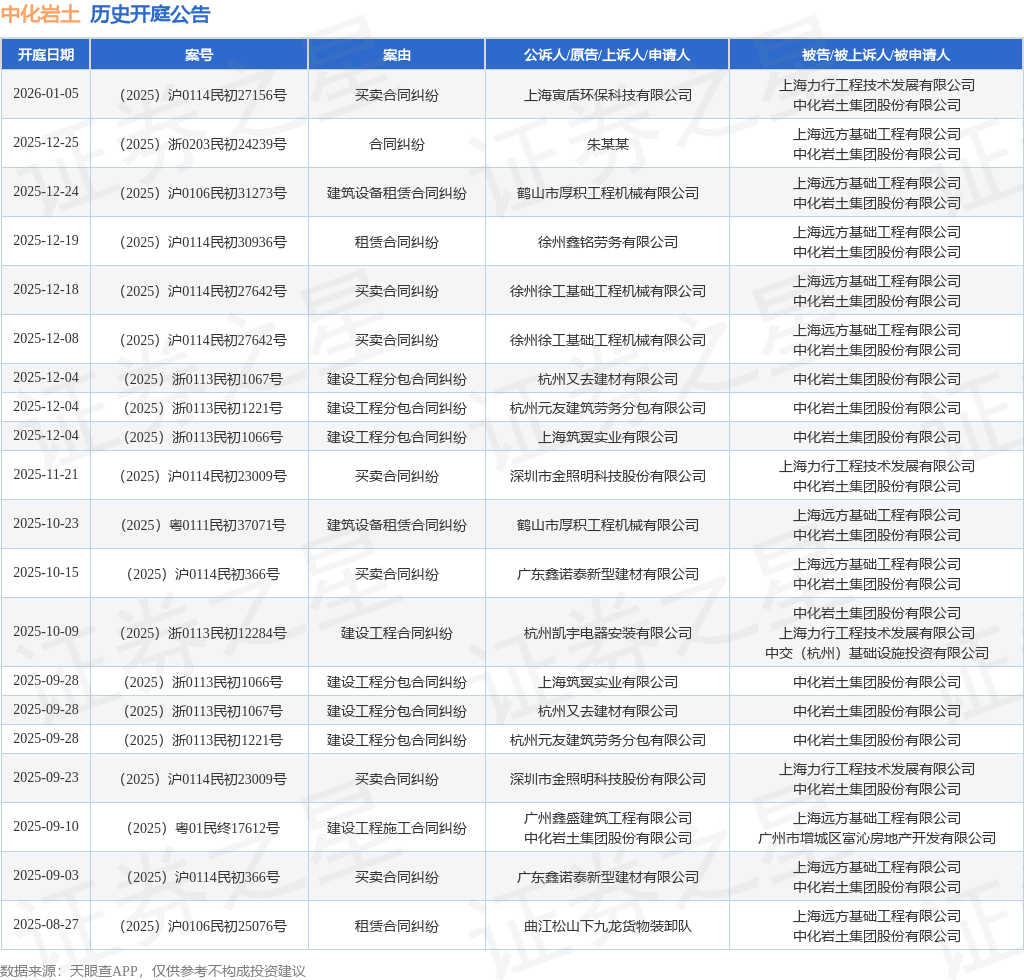
Task: Click 上海筑翌实业有限公司 in the 2025-12-04 row
Action: point(607,437)
